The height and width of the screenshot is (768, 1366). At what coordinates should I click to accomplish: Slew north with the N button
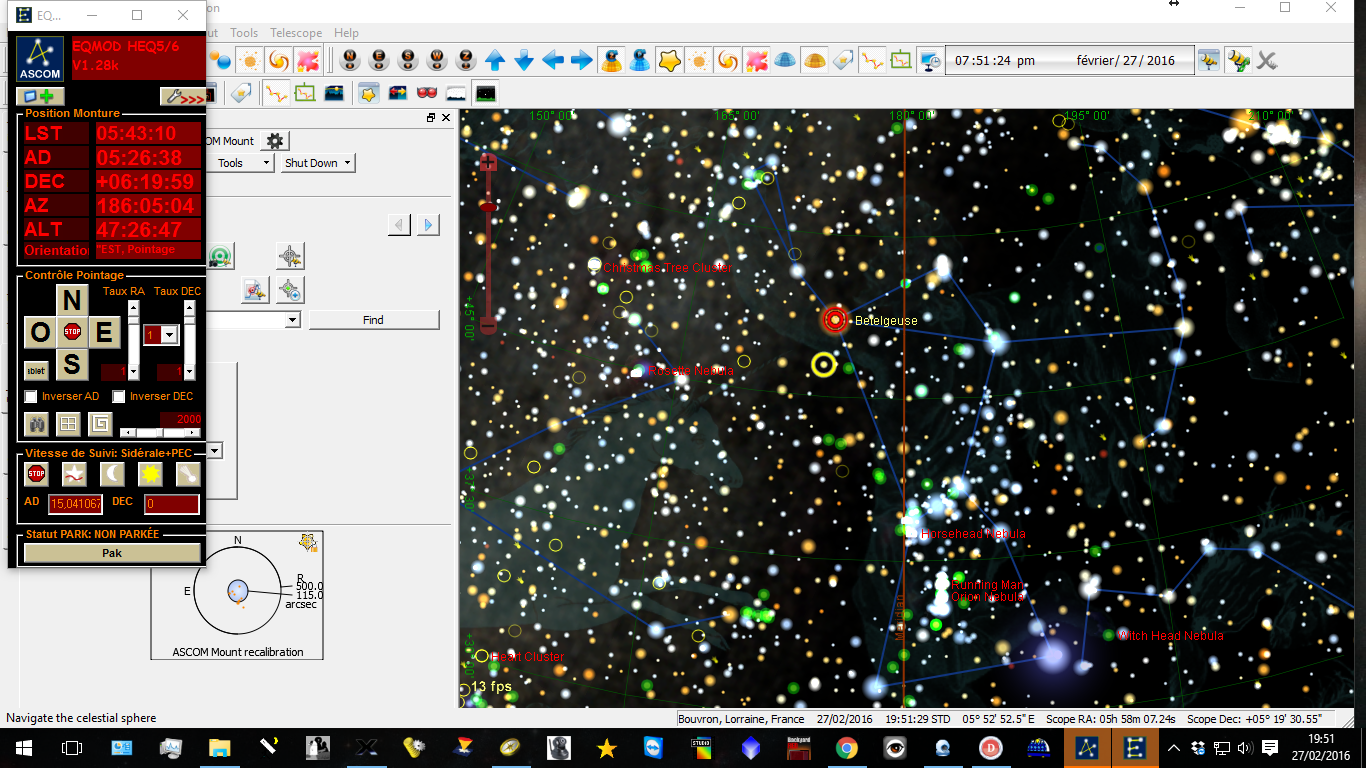pos(71,300)
